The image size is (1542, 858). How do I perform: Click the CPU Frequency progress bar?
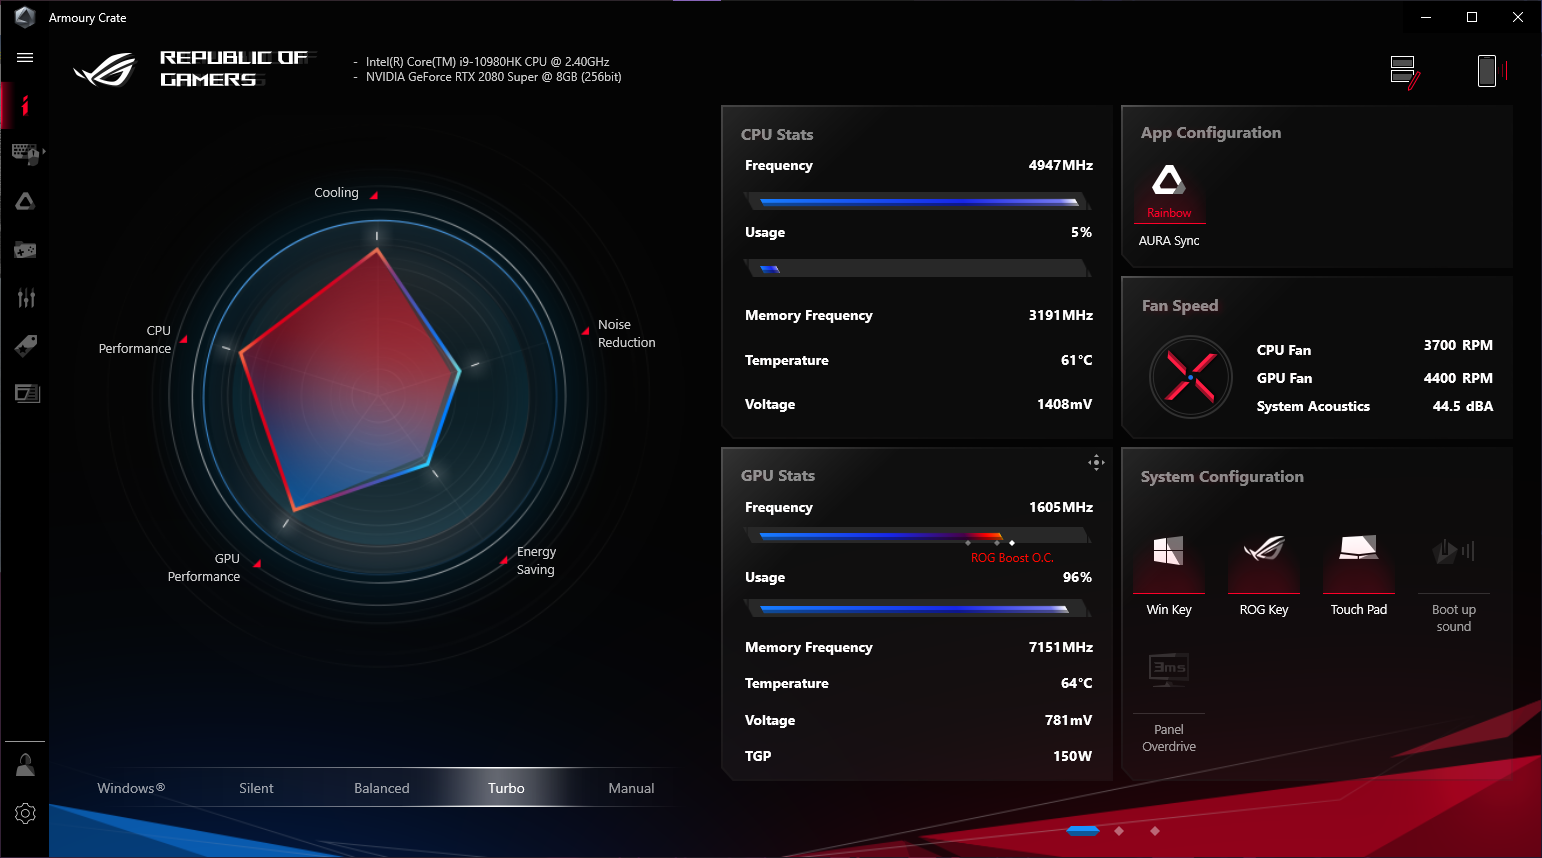coord(918,201)
